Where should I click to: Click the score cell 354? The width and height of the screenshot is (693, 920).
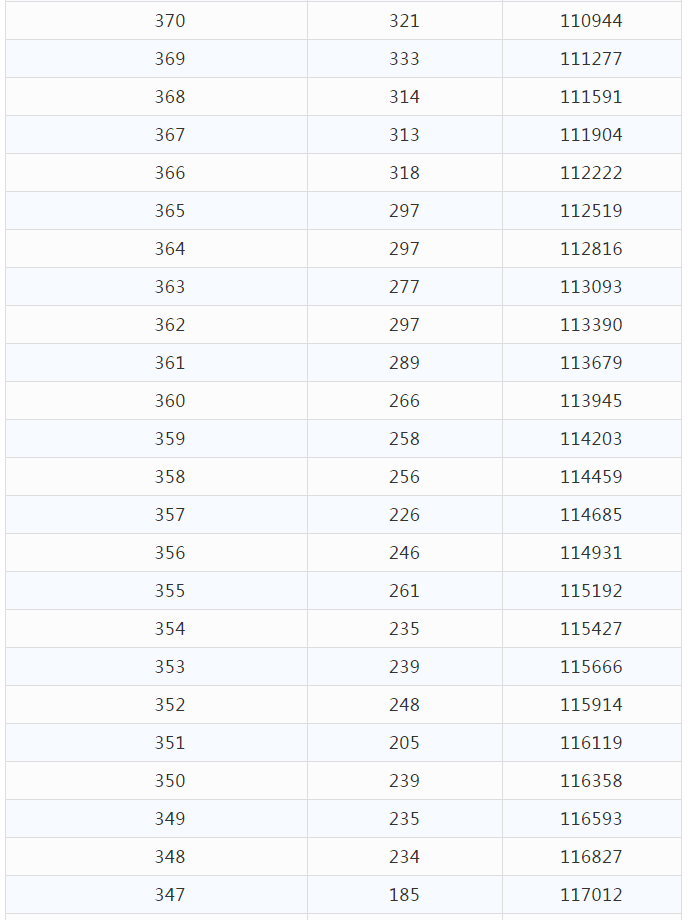[x=170, y=629]
